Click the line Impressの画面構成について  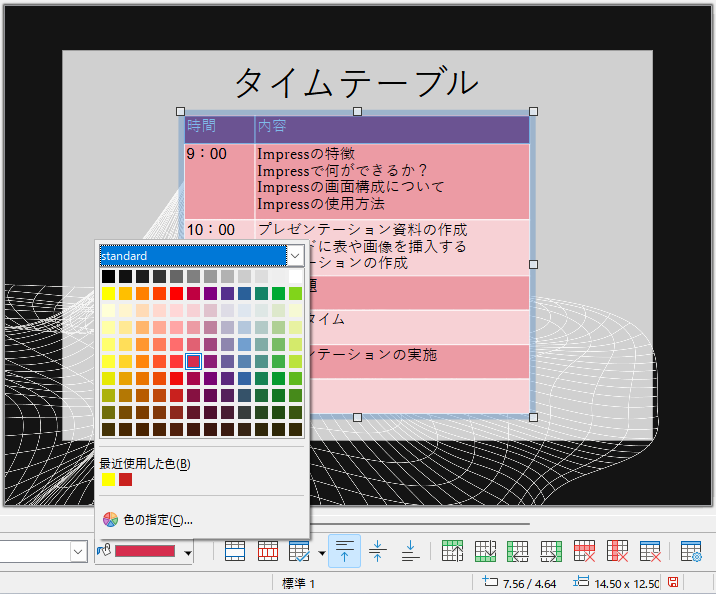[351, 187]
